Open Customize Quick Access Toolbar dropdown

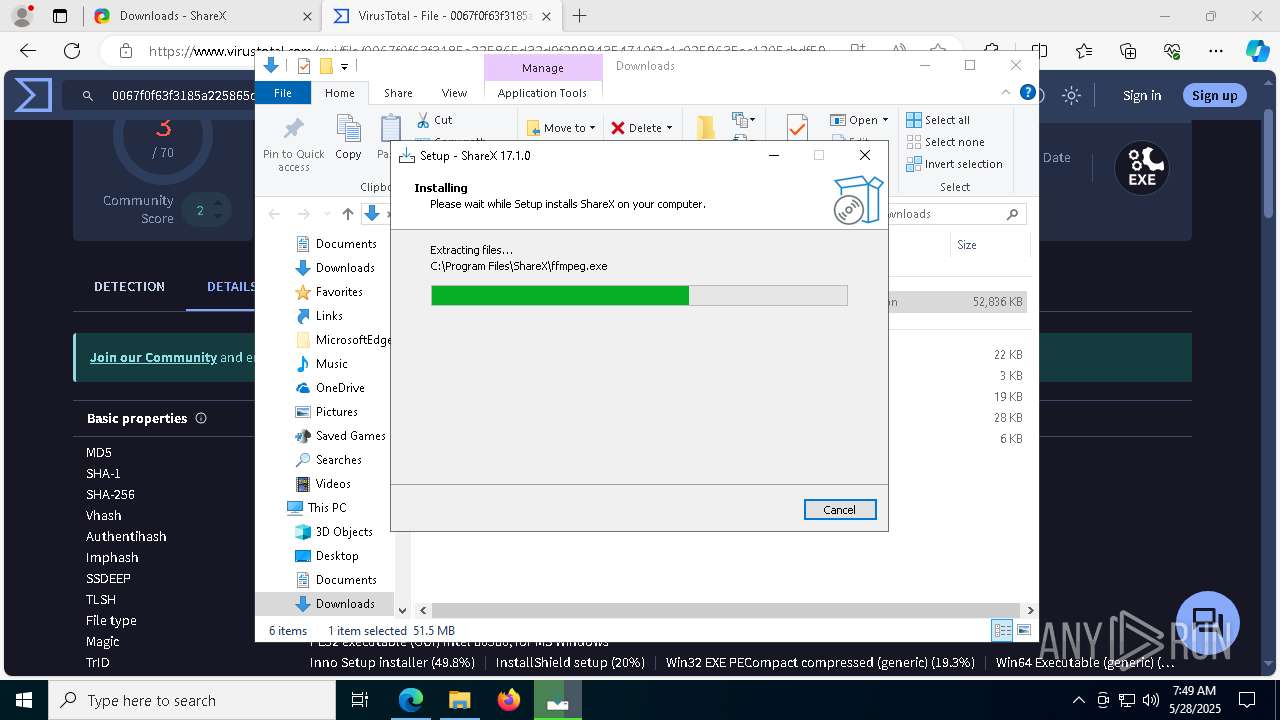pyautogui.click(x=344, y=66)
